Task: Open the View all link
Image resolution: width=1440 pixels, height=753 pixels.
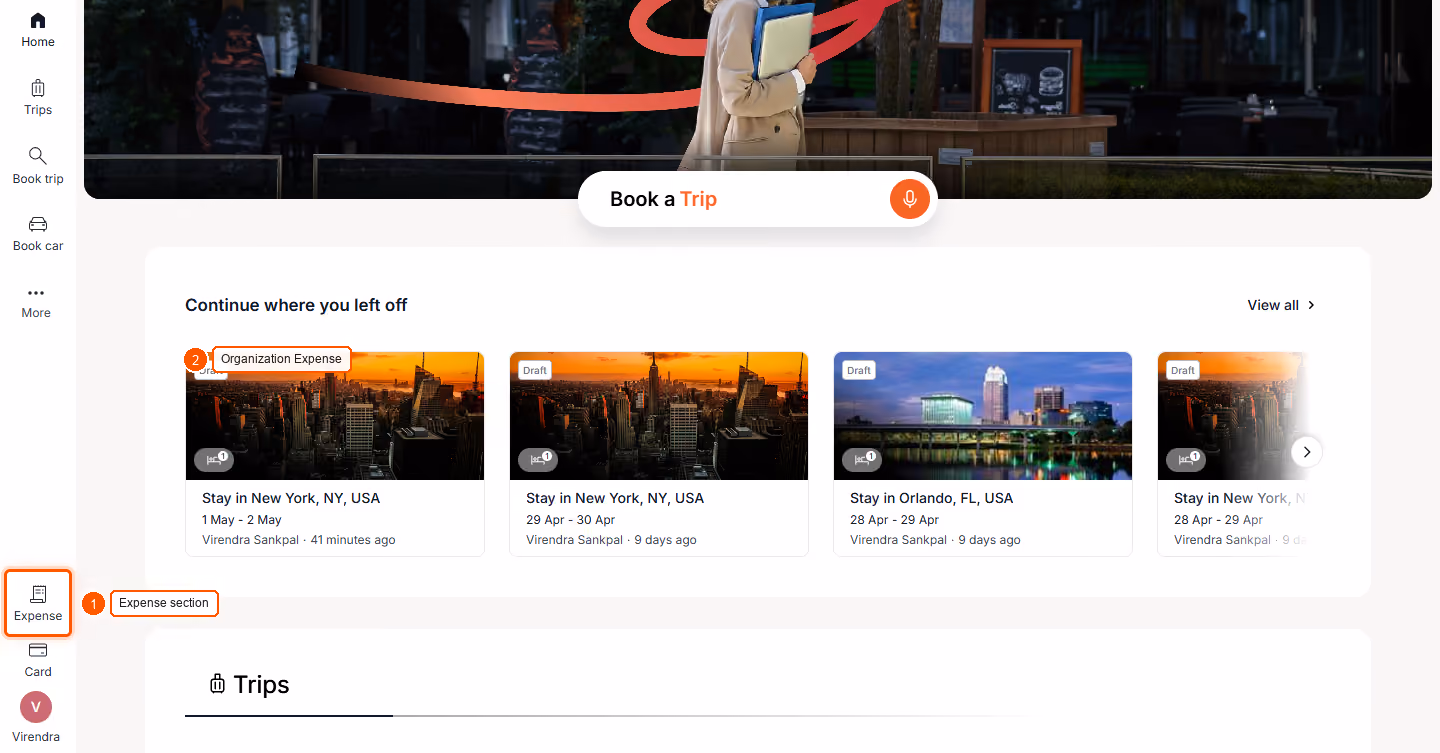Action: click(x=1282, y=305)
